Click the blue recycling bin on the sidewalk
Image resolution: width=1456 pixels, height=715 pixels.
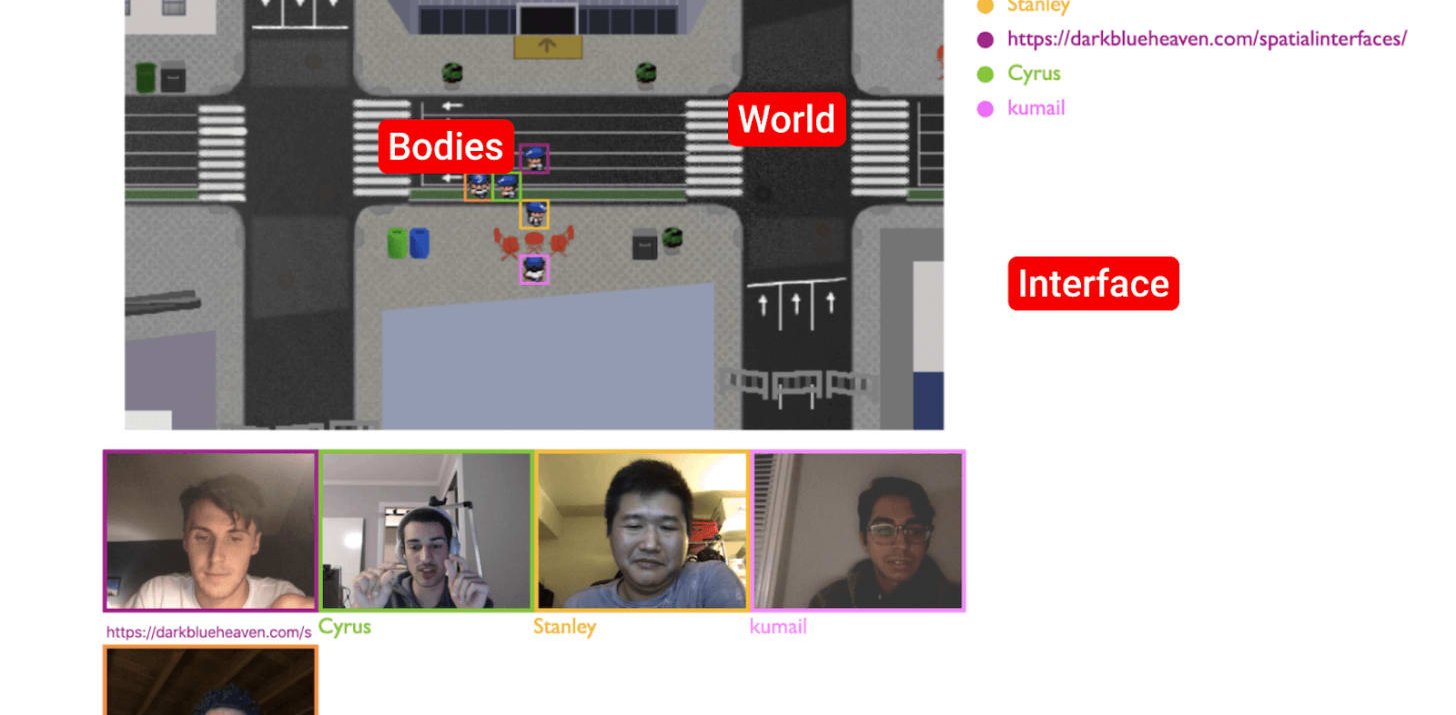pos(419,243)
